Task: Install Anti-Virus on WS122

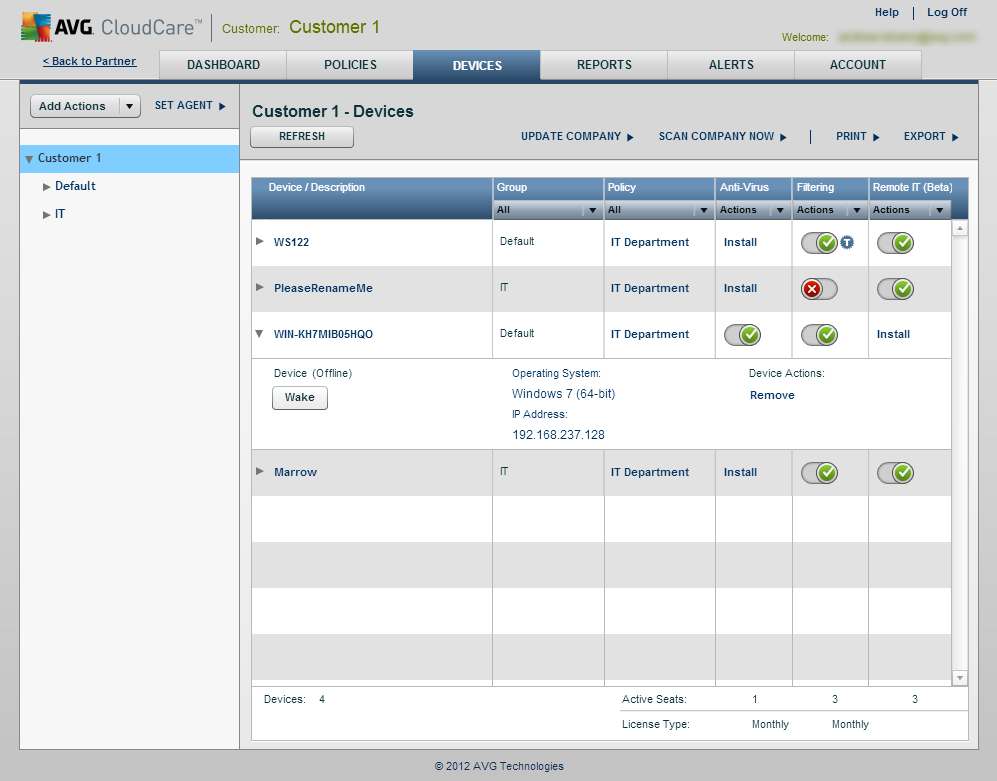Action: coord(740,242)
